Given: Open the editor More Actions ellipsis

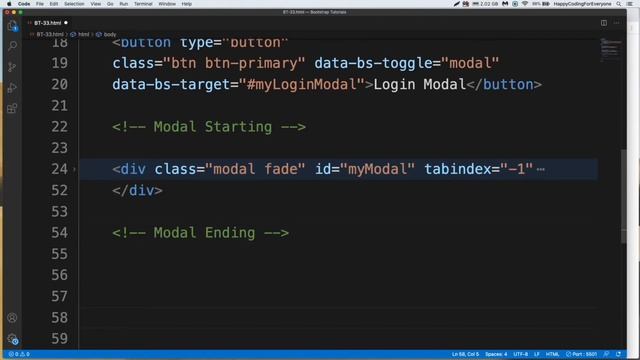Looking at the screenshot, I should [617, 23].
